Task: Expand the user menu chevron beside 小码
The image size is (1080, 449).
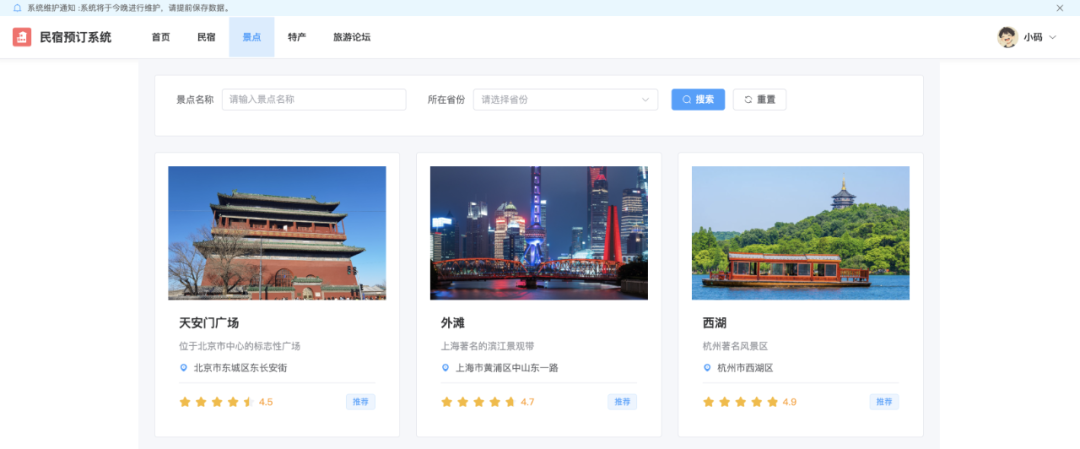Action: point(1052,38)
